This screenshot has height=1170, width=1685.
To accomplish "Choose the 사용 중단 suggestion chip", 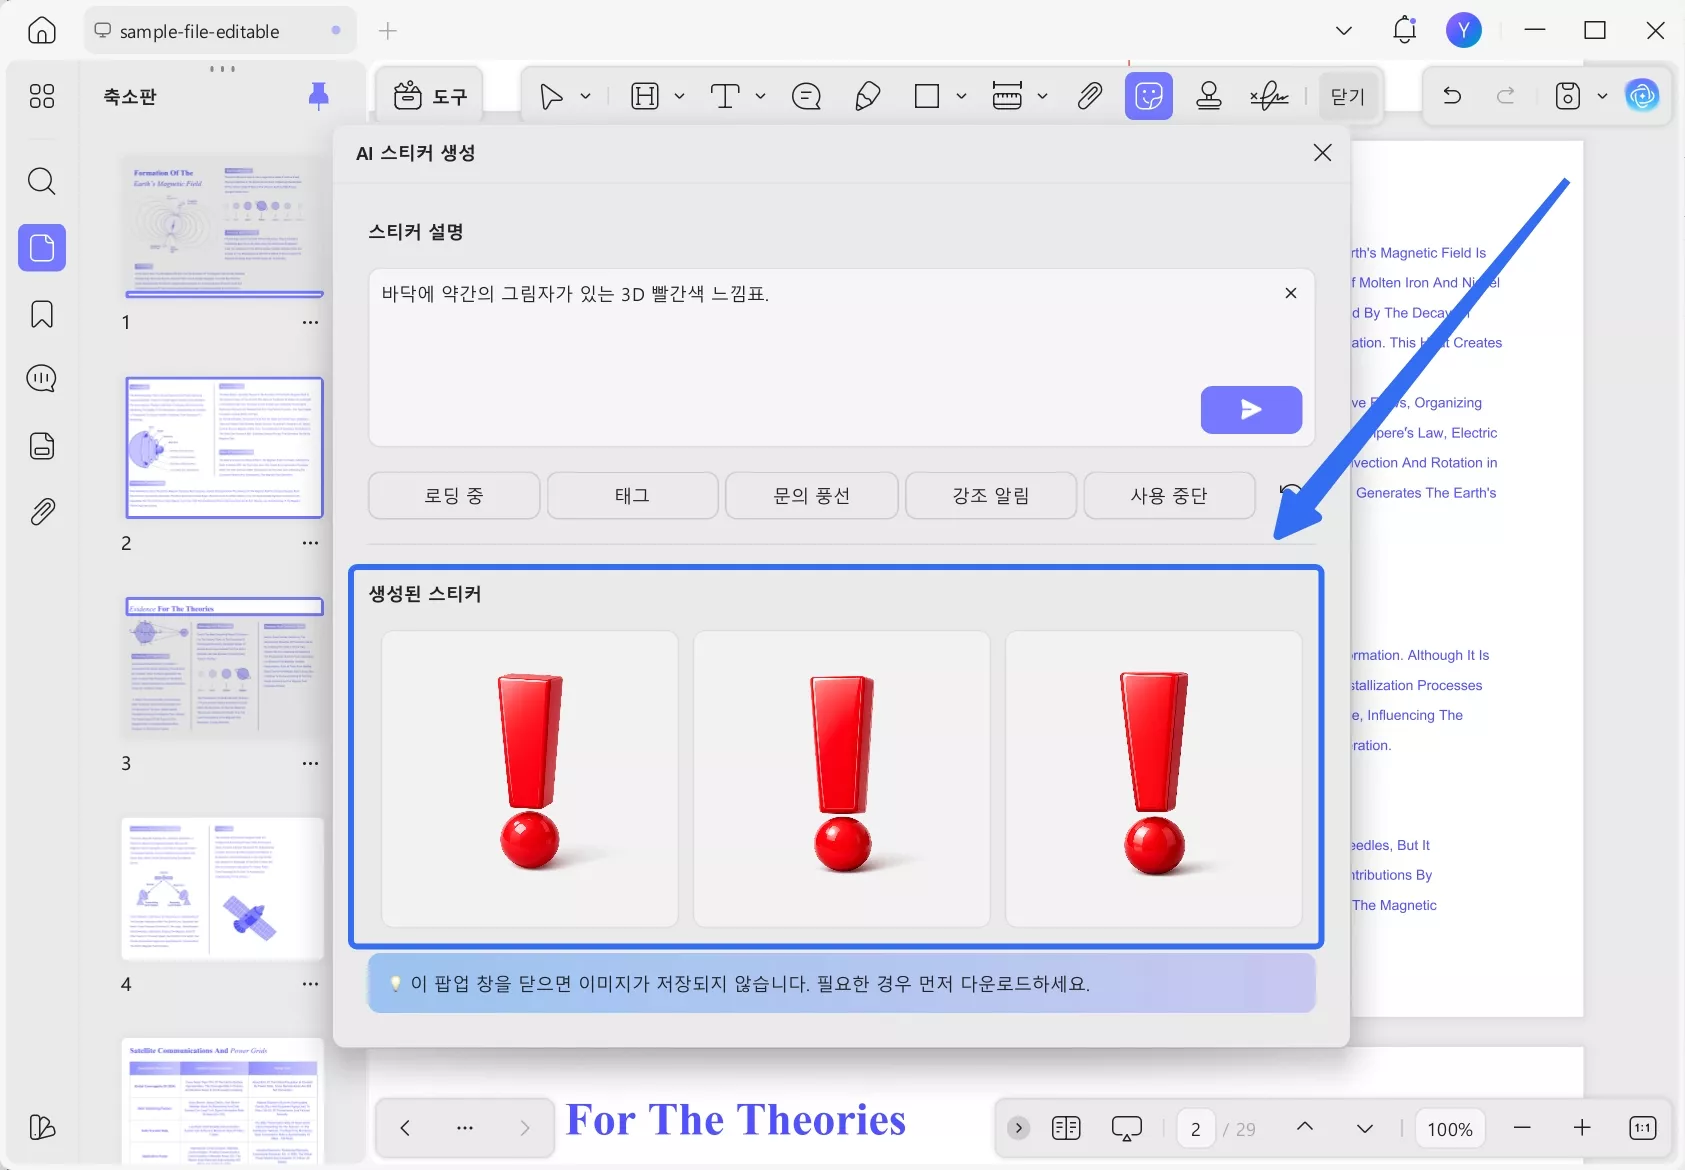I will [1170, 496].
